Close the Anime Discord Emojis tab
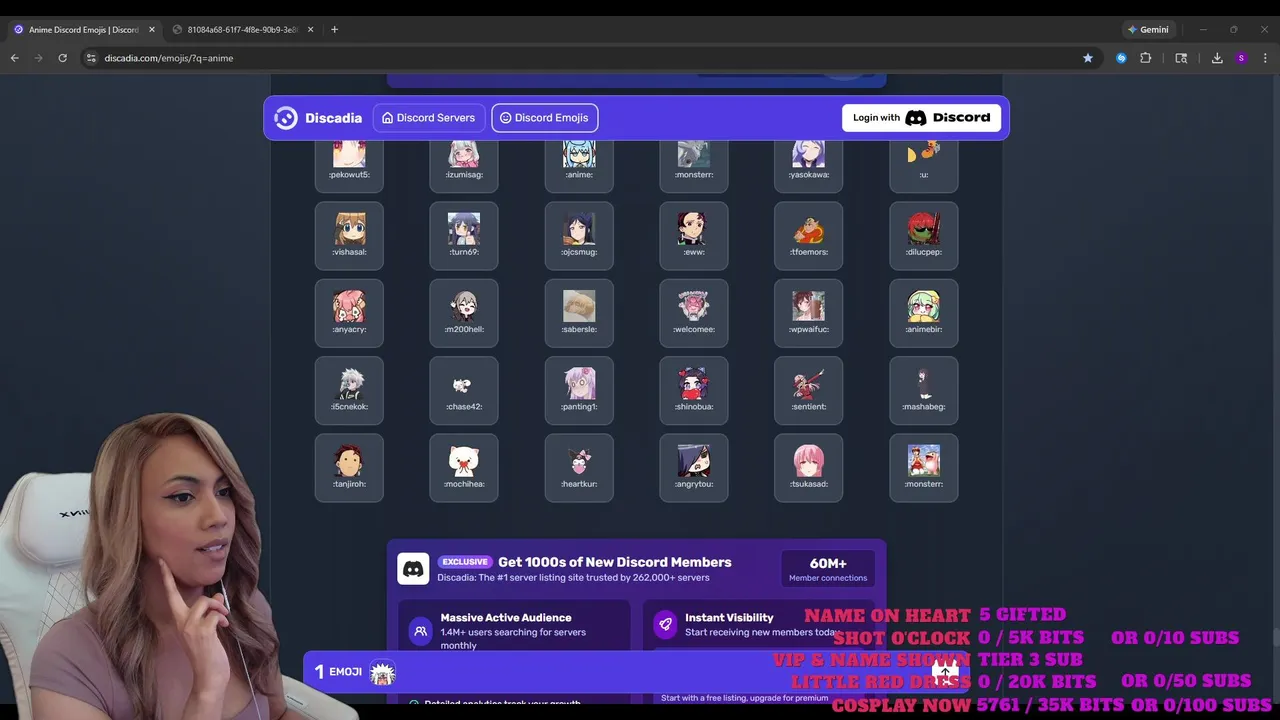1280x720 pixels. (x=152, y=30)
